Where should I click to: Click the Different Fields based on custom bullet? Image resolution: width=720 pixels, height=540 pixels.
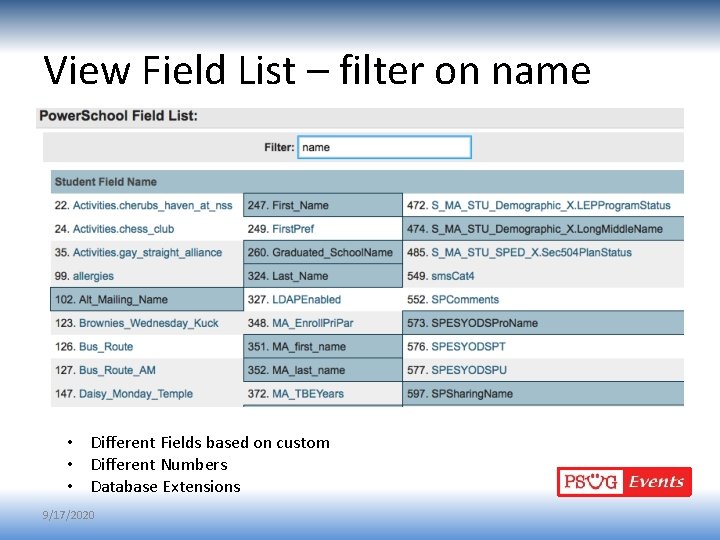(x=210, y=442)
